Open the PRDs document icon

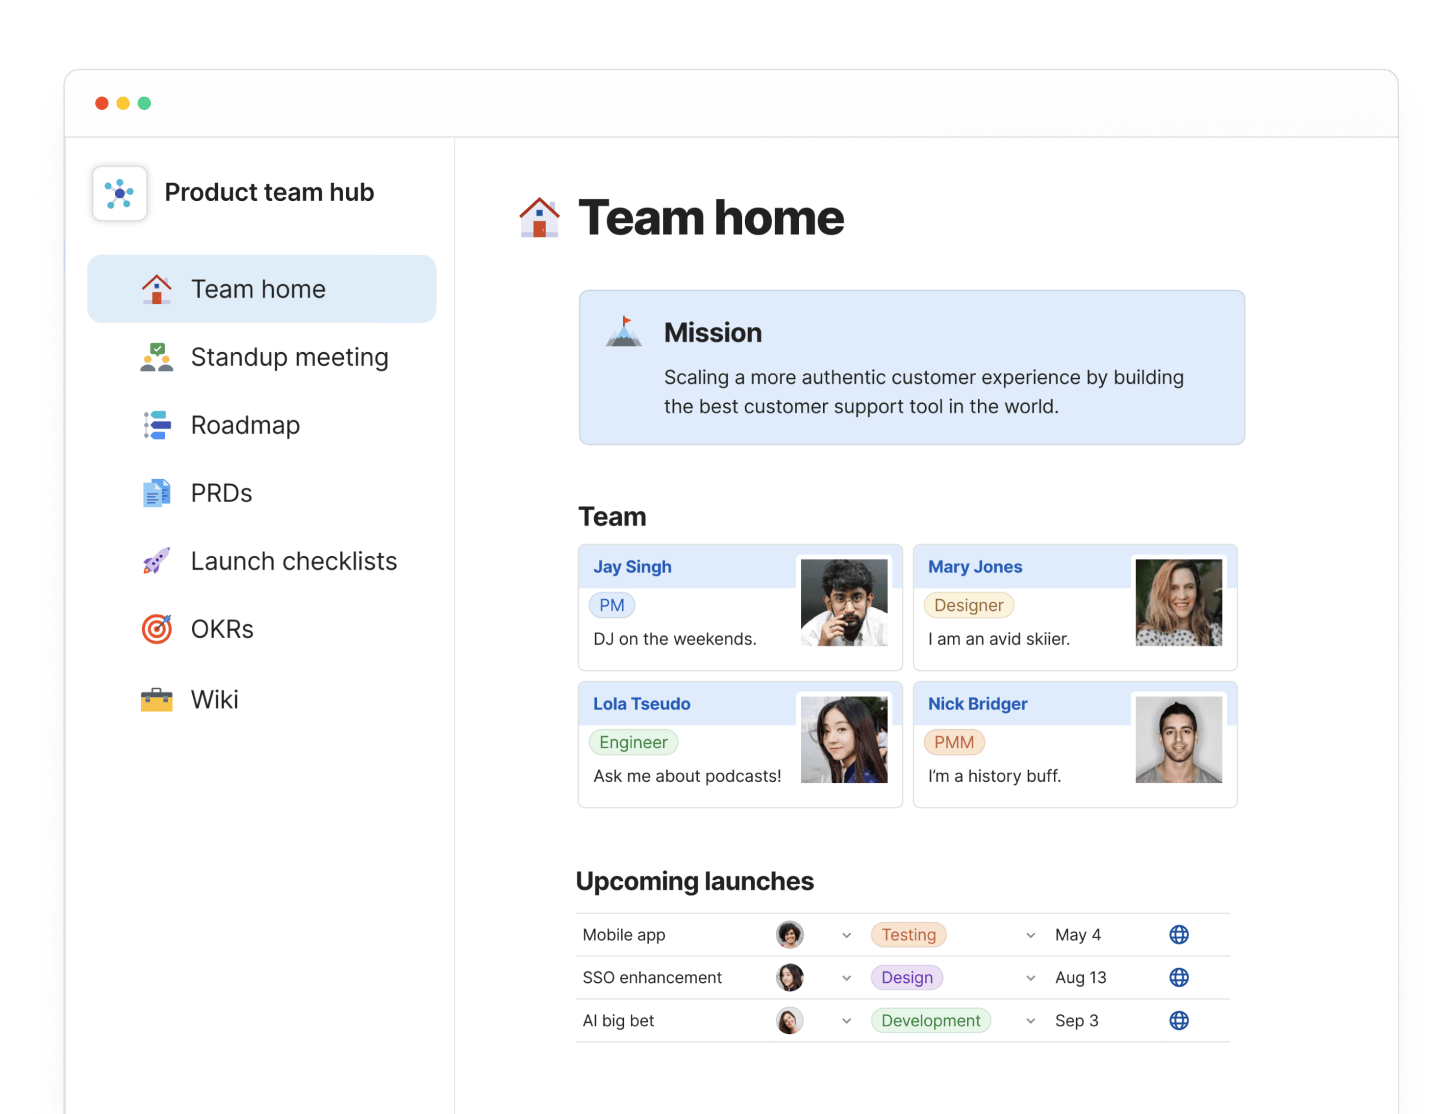(156, 493)
